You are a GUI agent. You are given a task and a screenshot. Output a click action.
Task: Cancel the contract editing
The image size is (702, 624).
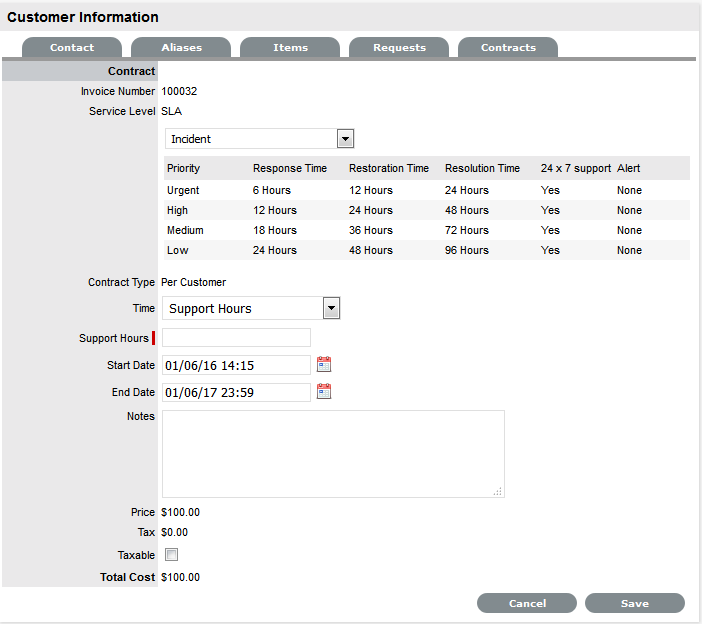(x=527, y=603)
